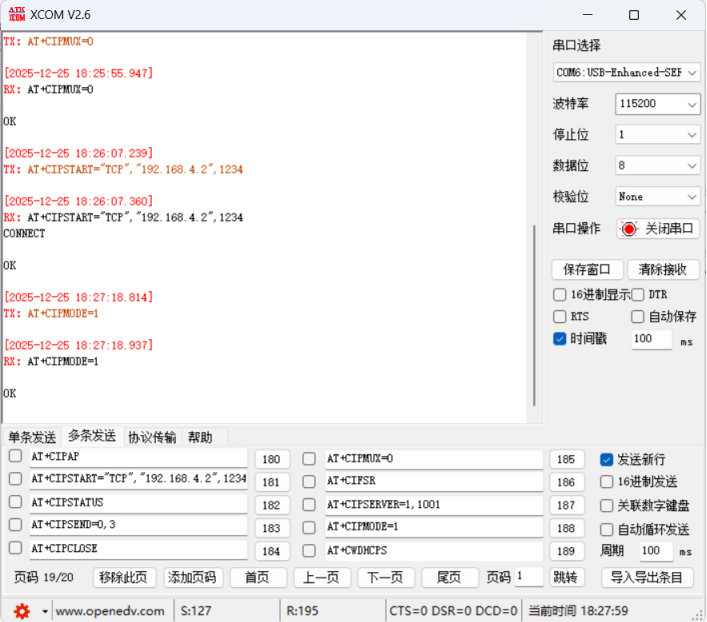
Task: Expand the arrow next to the gear icon
Action: coord(45,612)
